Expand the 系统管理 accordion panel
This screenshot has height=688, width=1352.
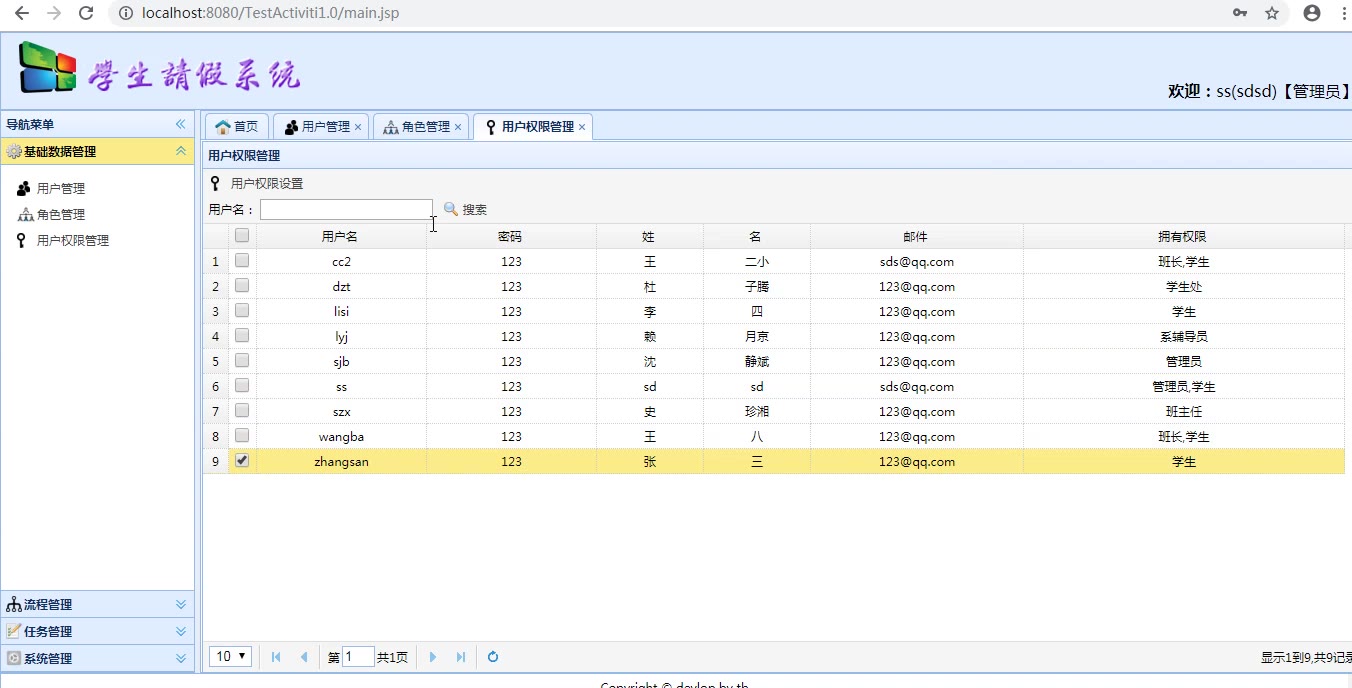(x=97, y=659)
